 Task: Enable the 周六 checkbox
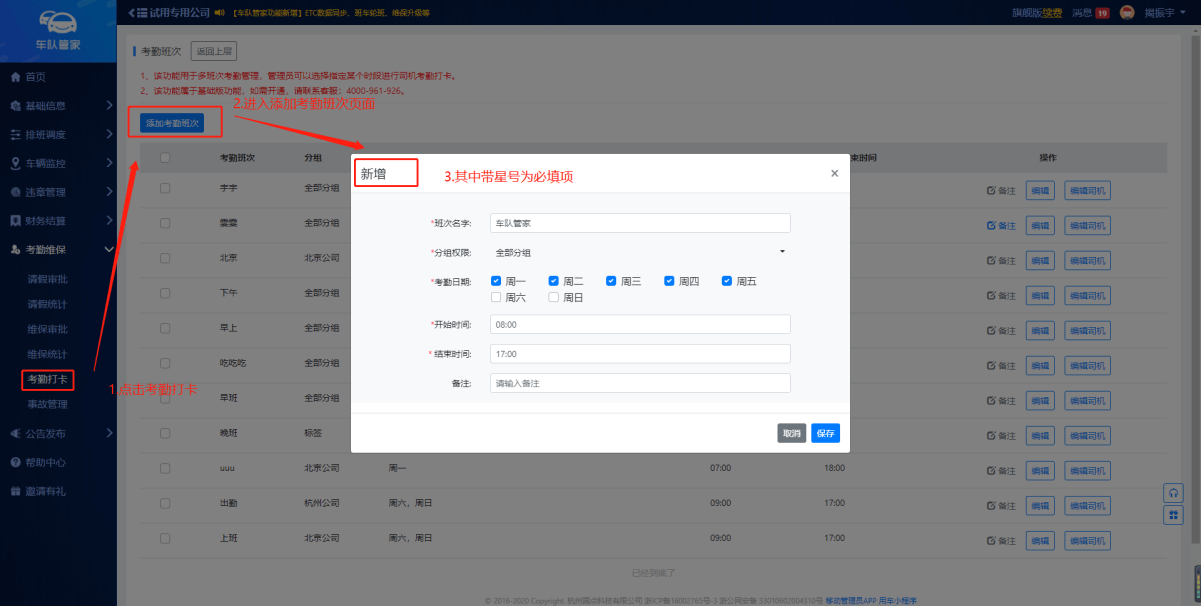(x=496, y=297)
